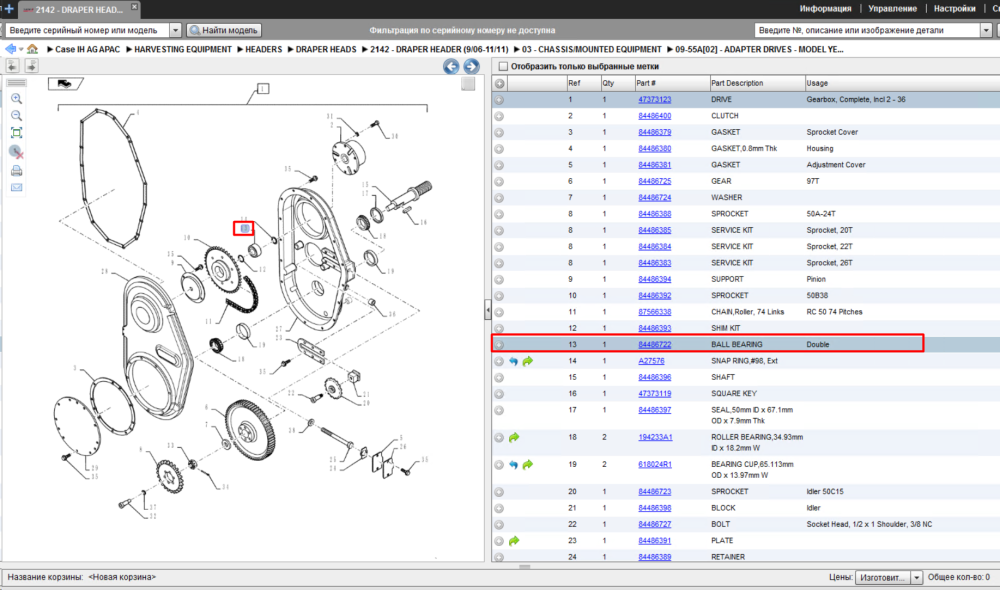Image resolution: width=1000 pixels, height=590 pixels.
Task: Click the highlighted callout 13 in the diagram
Action: point(244,228)
